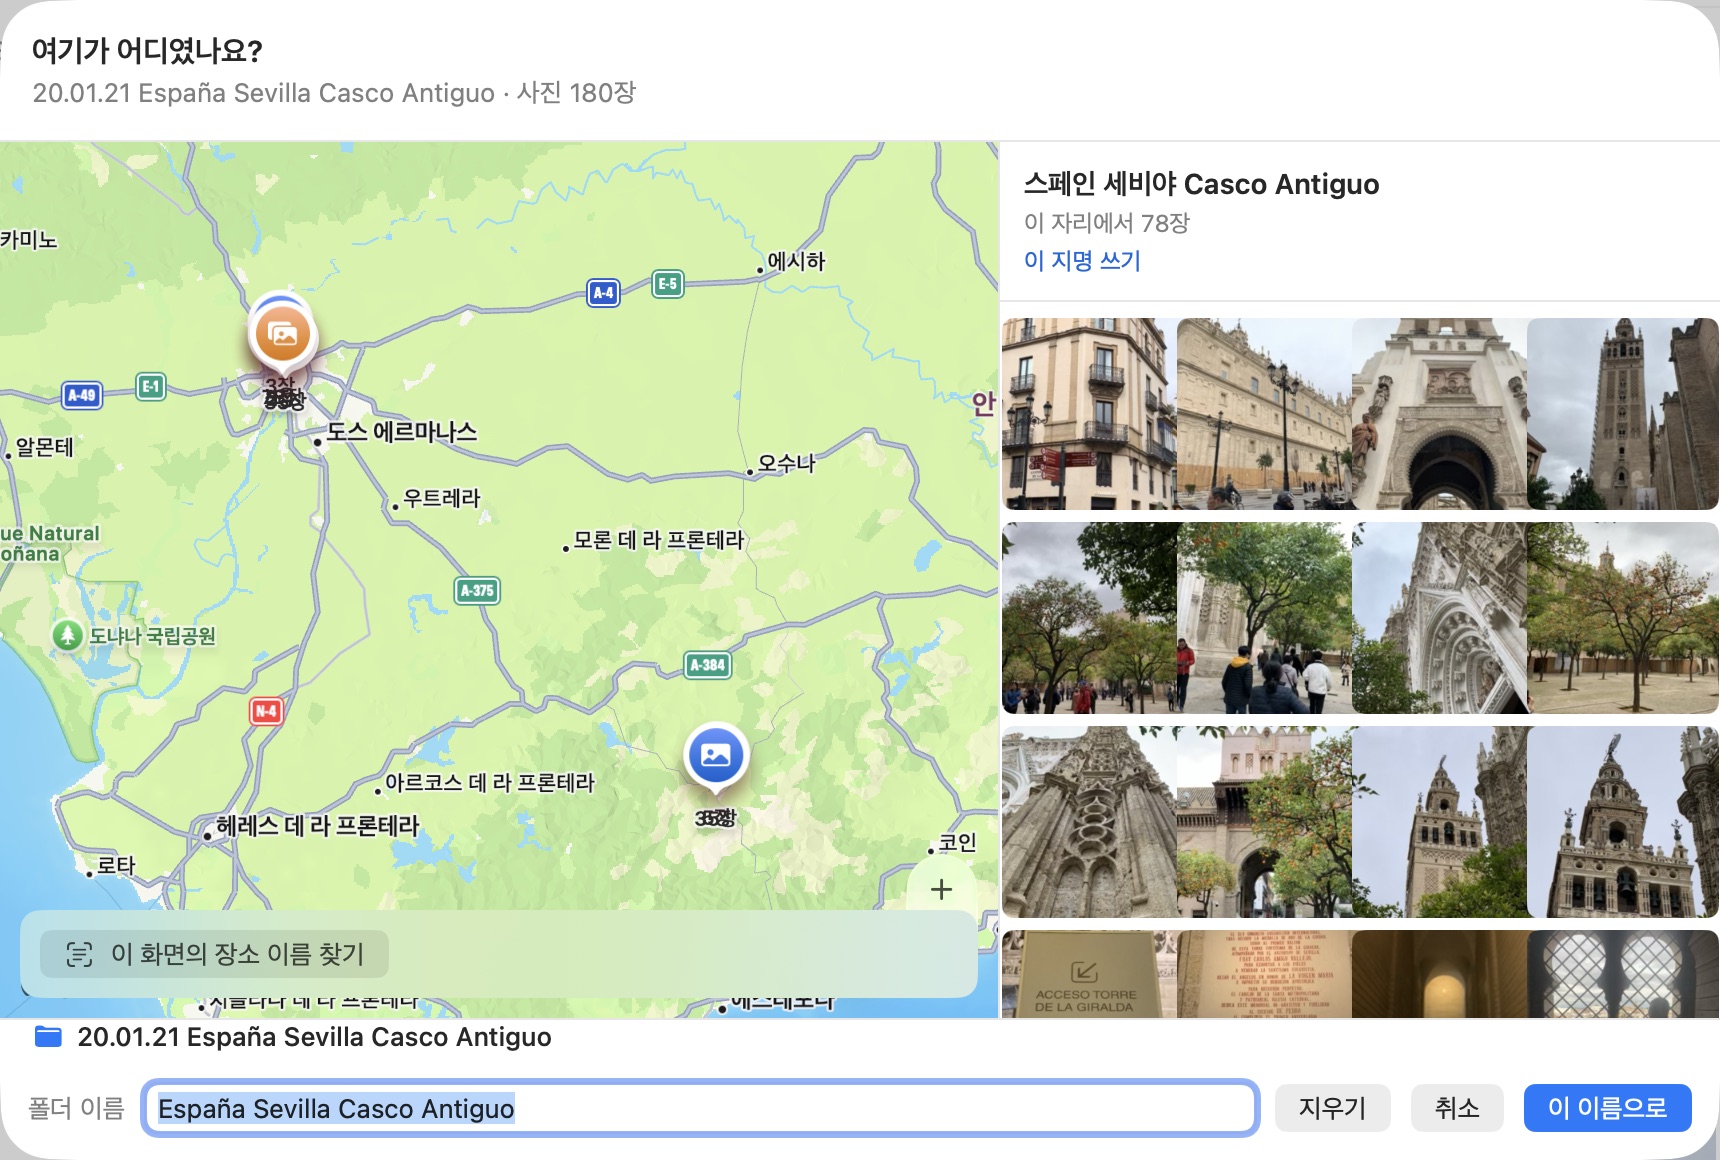This screenshot has width=1720, height=1160.
Task: Click the blue folder icon beside folder path
Action: (x=48, y=1036)
